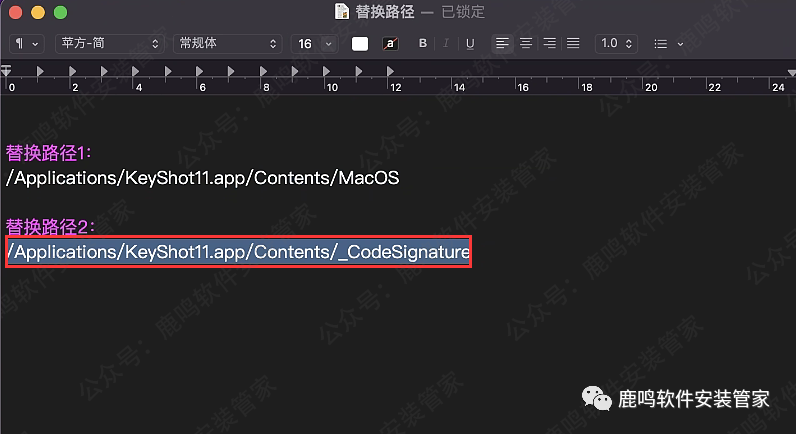
Task: Open the paragraph styles dropdown
Action: pyautogui.click(x=26, y=44)
